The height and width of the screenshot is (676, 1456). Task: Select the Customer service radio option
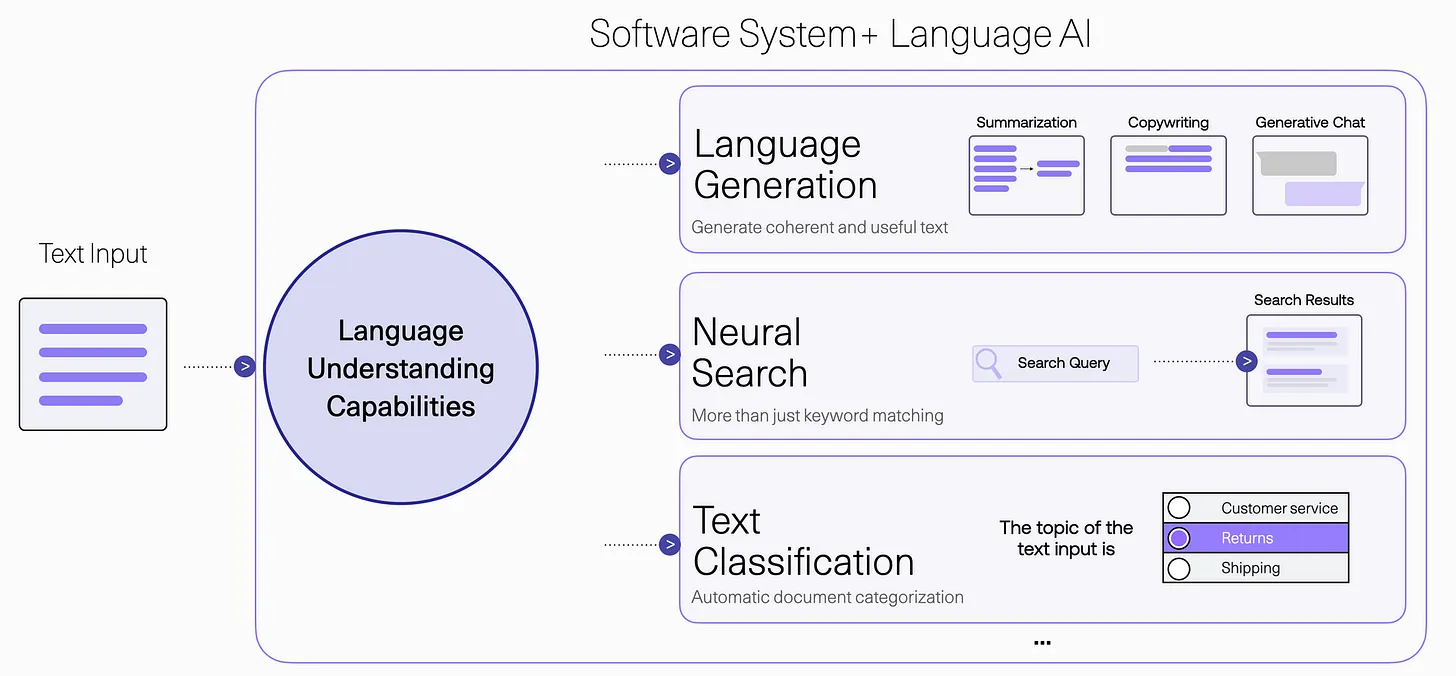pyautogui.click(x=1179, y=508)
